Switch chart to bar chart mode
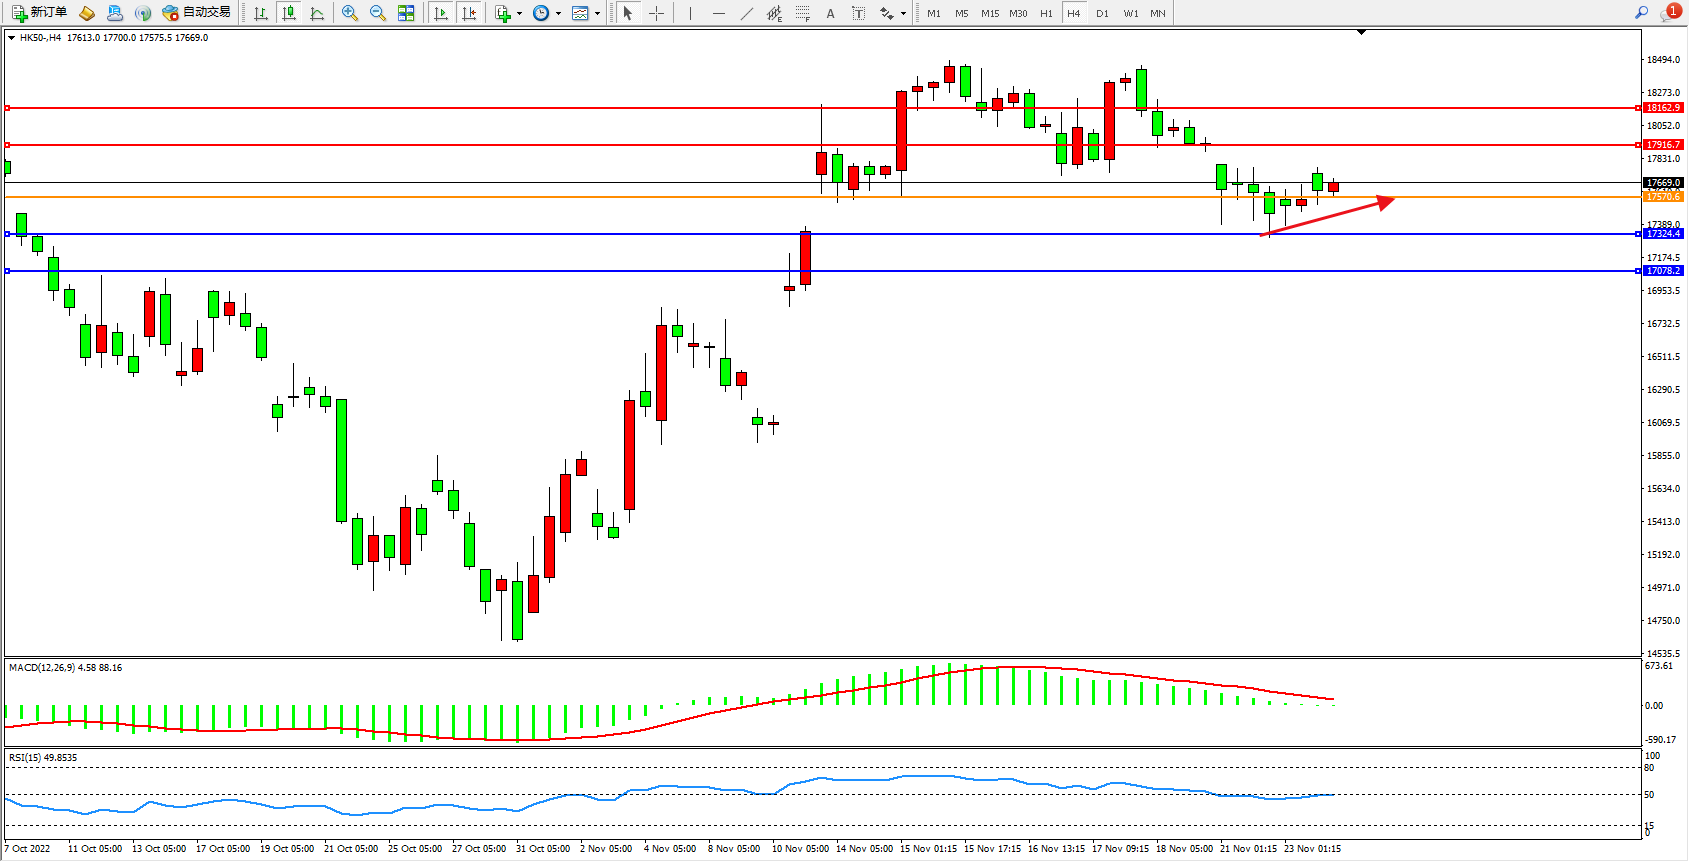 pyautogui.click(x=261, y=13)
